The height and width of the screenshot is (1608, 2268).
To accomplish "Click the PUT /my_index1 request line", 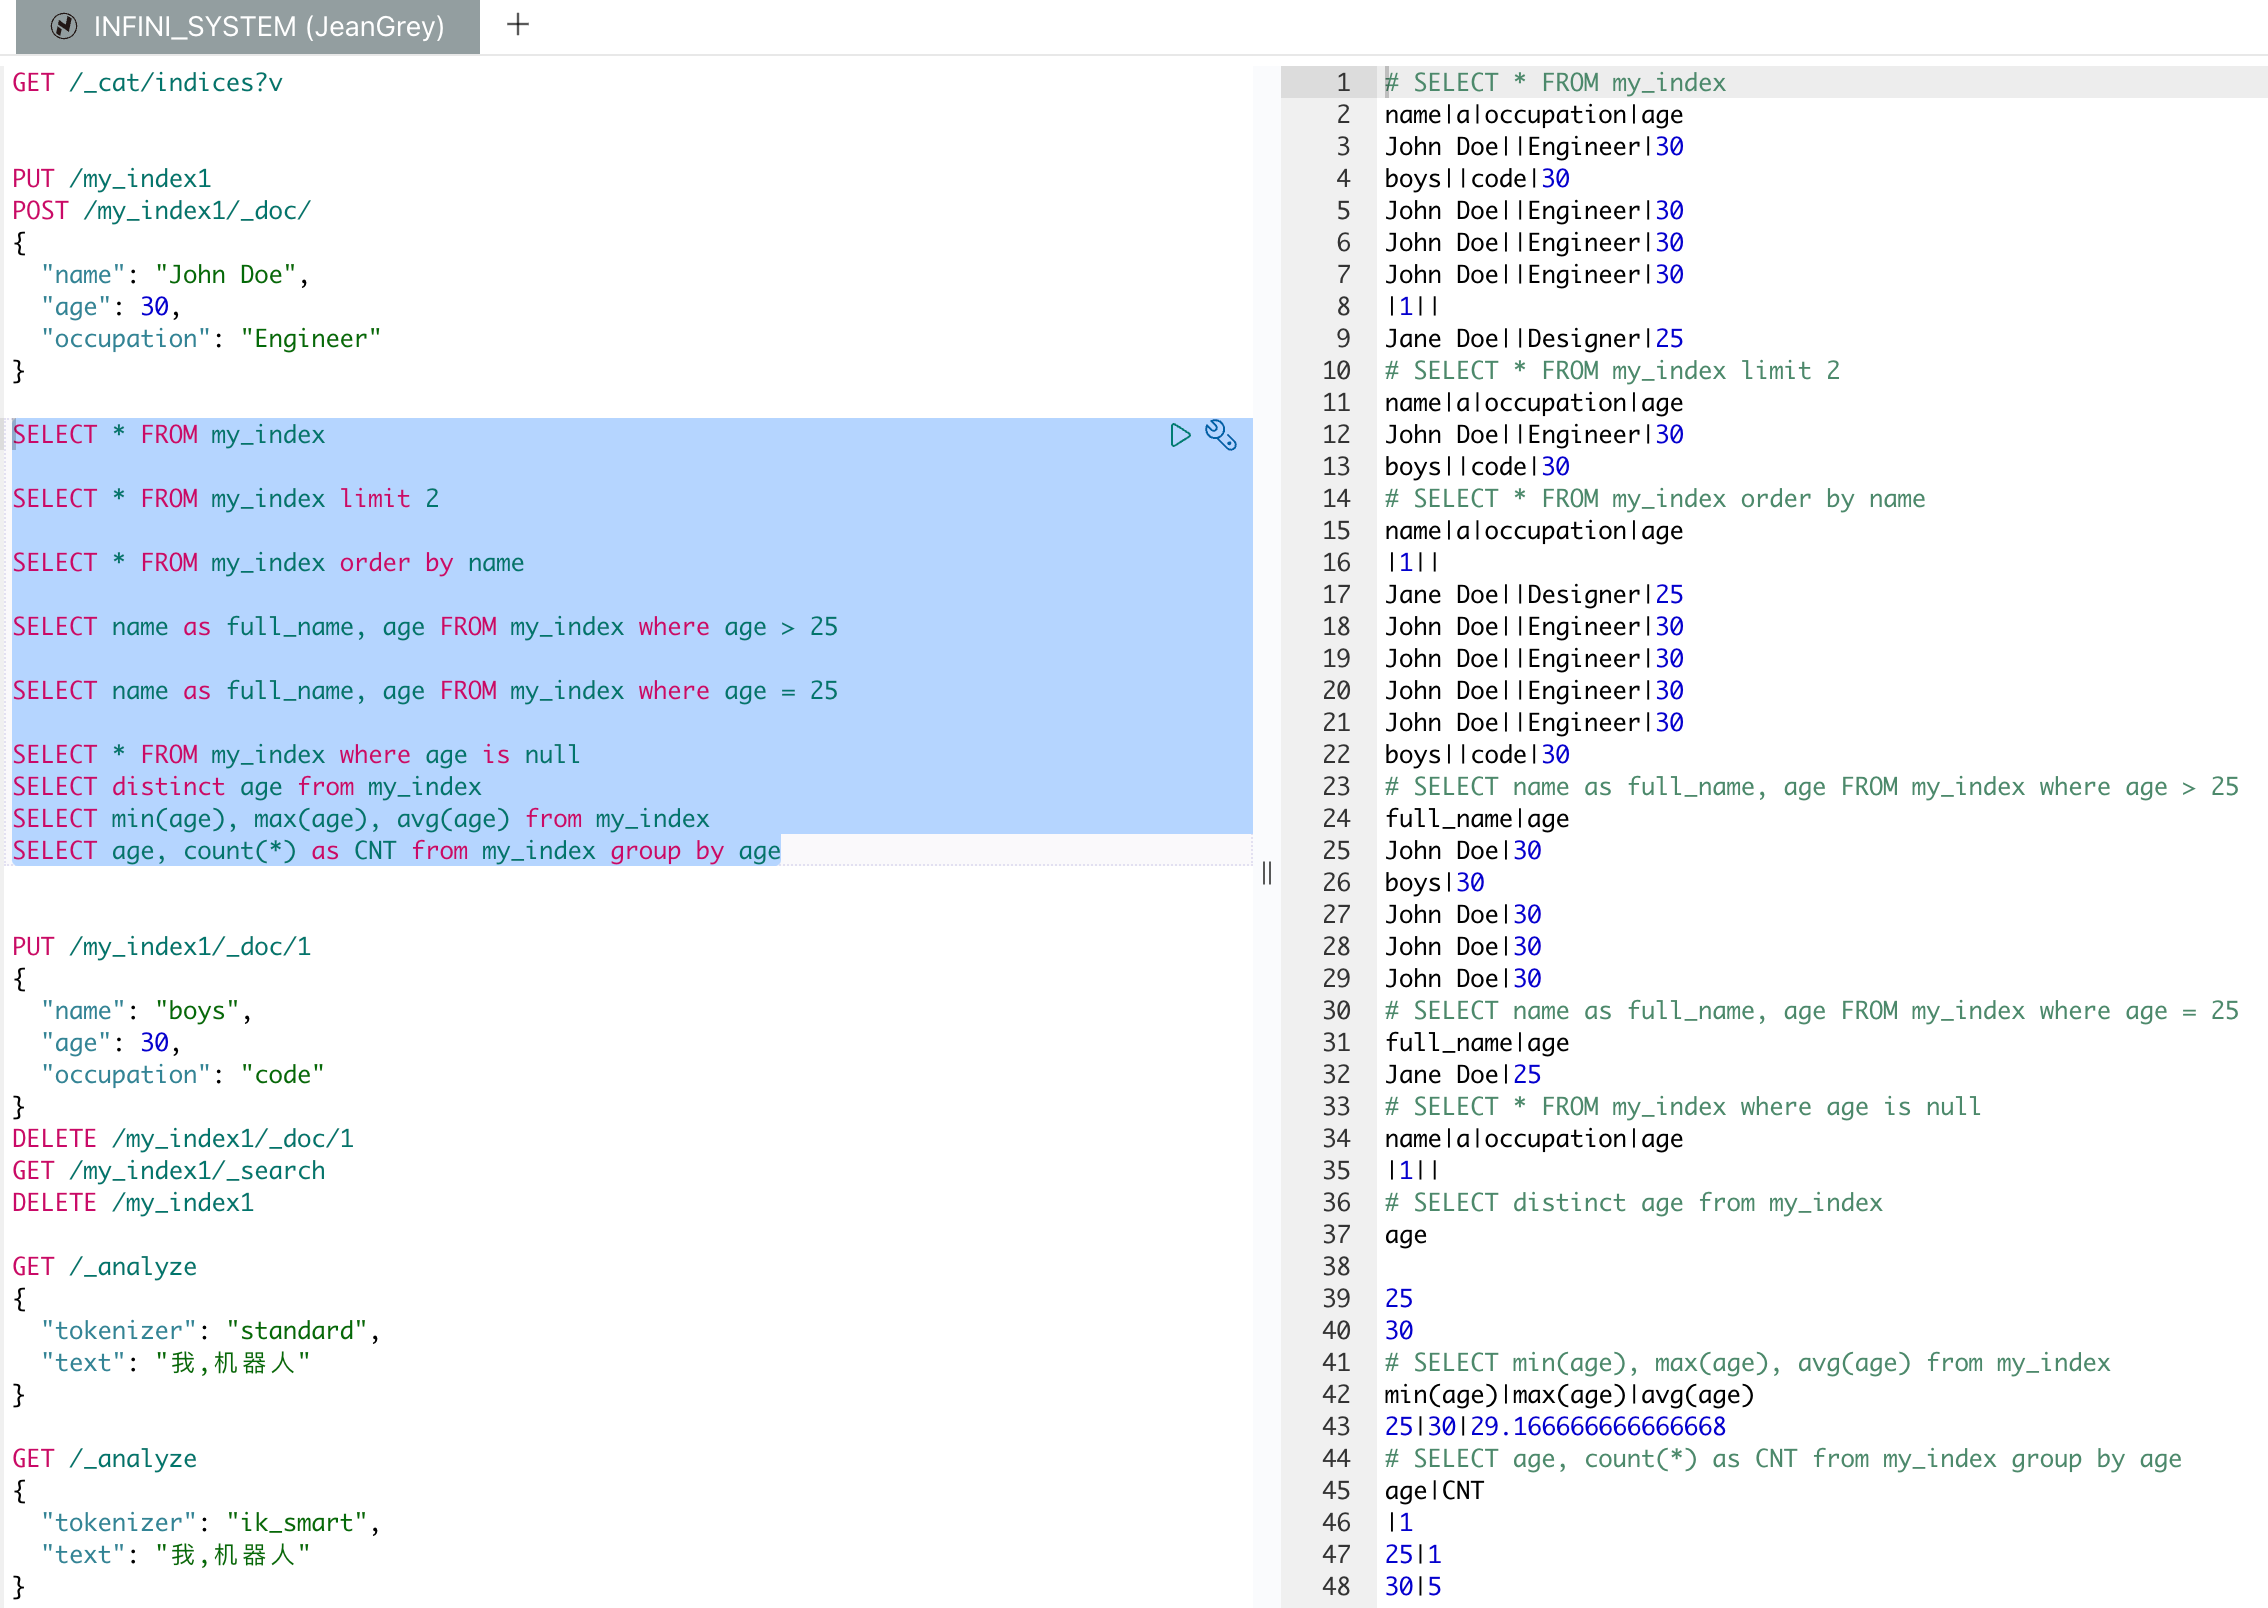I will [112, 178].
